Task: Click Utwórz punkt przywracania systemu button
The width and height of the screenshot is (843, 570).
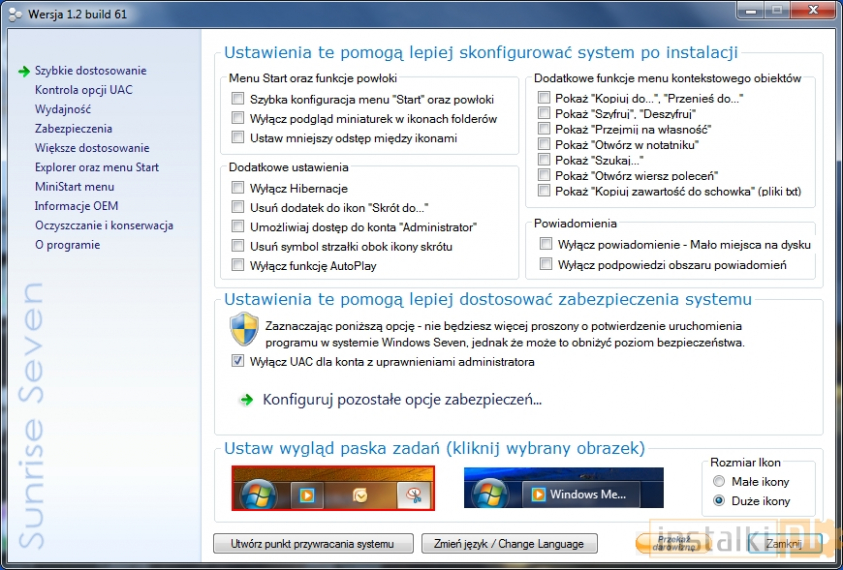Action: pos(313,544)
